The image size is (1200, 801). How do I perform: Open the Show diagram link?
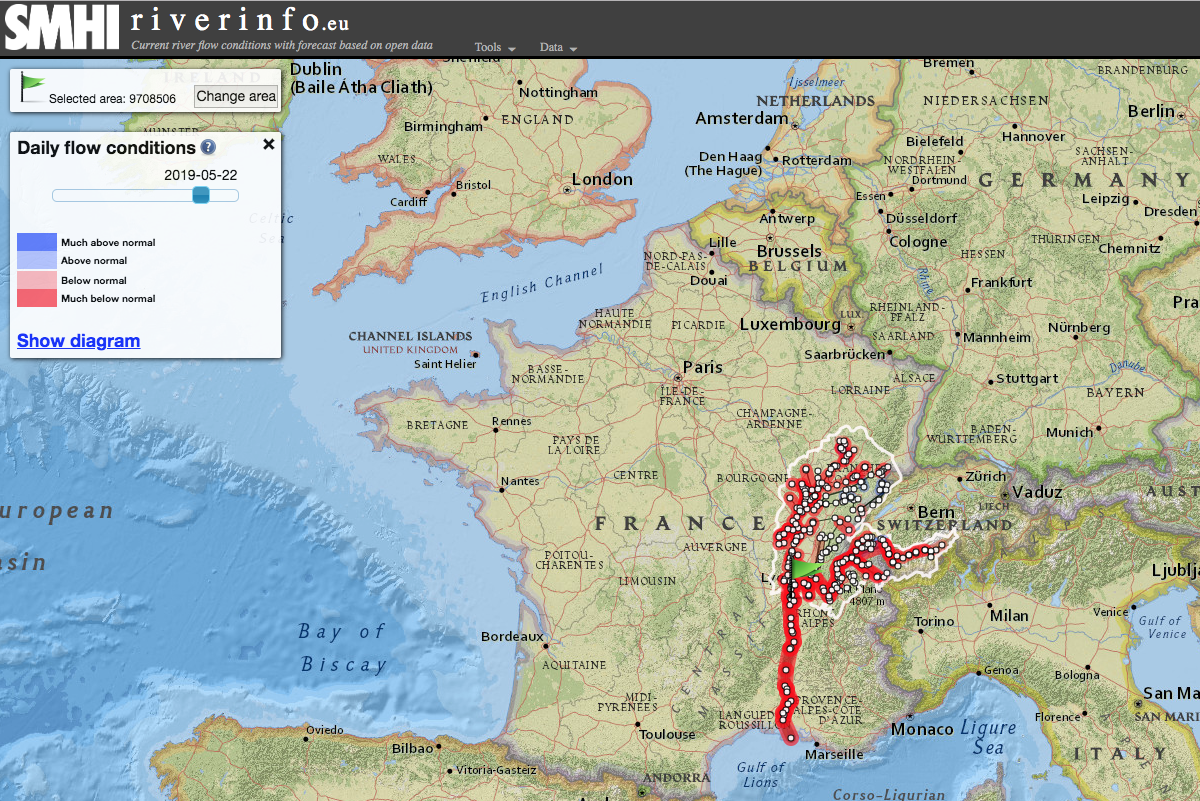(x=79, y=341)
